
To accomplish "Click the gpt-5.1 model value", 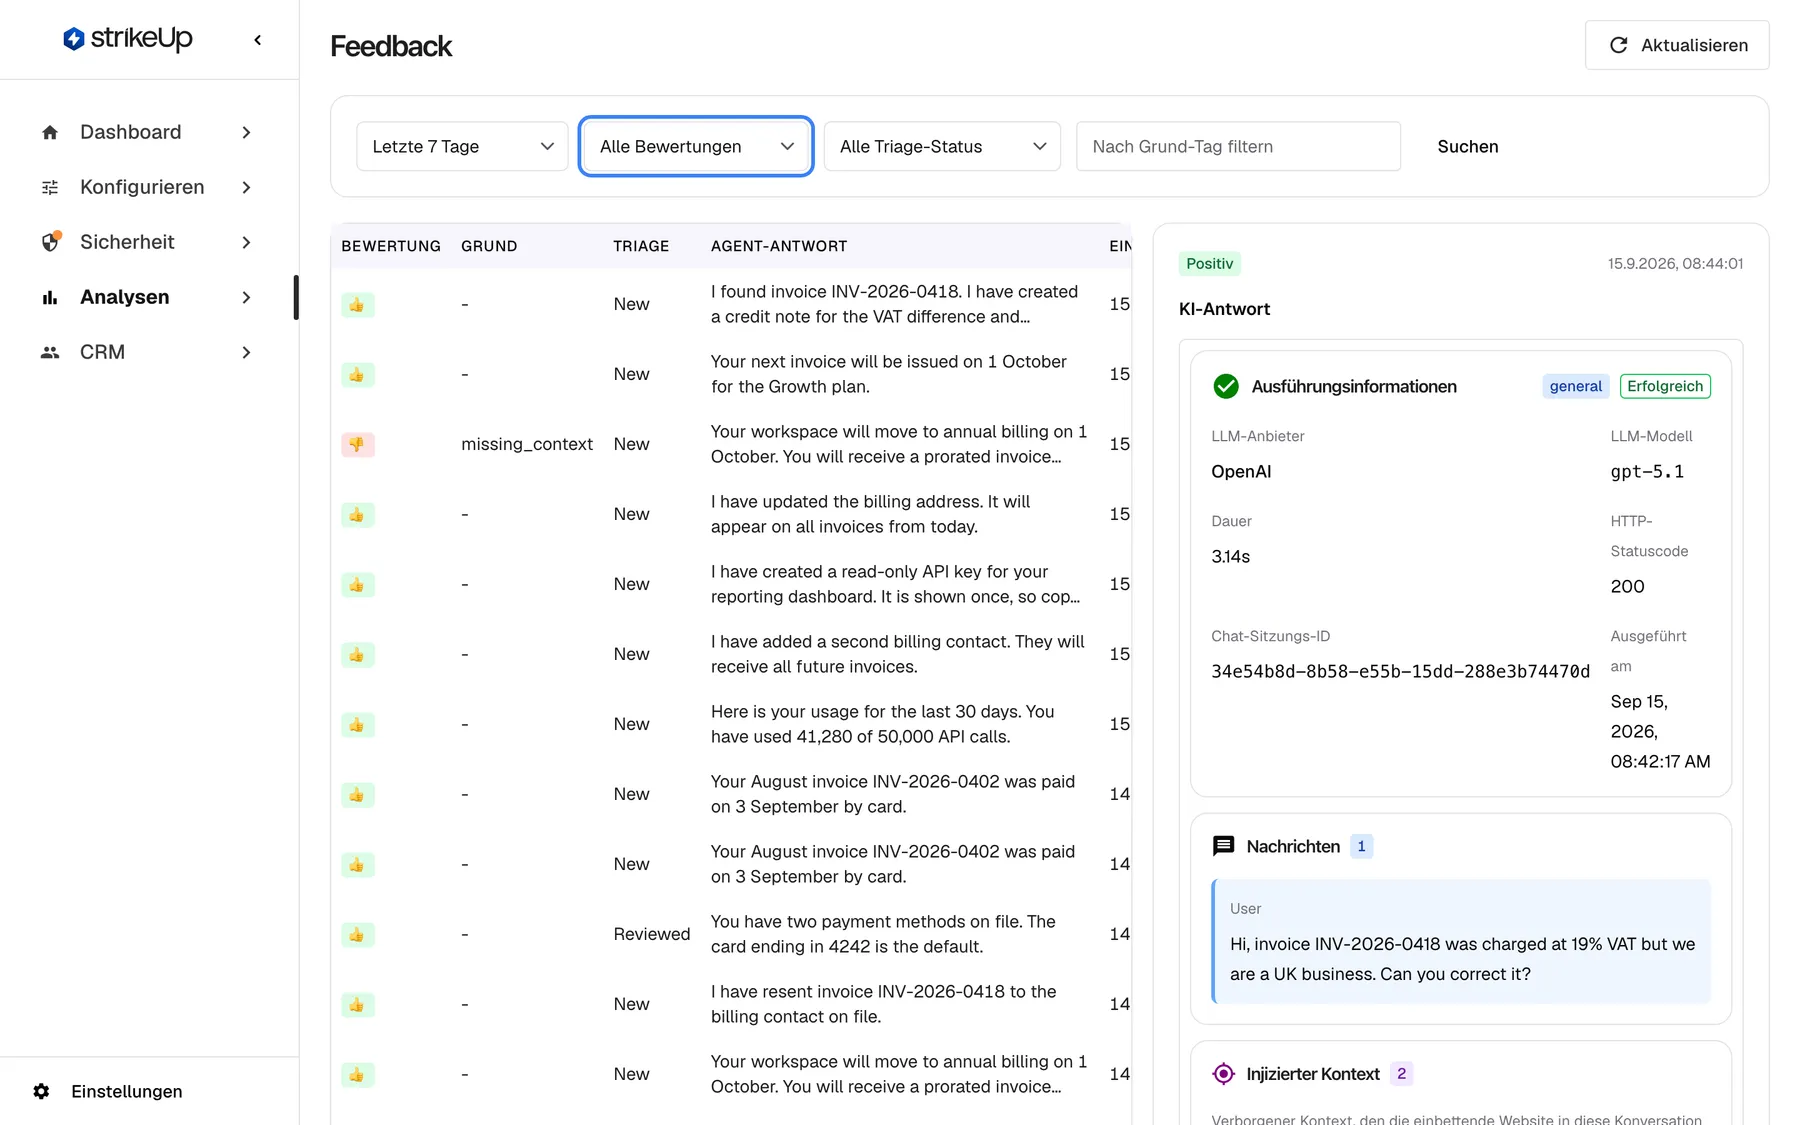I will 1647,471.
